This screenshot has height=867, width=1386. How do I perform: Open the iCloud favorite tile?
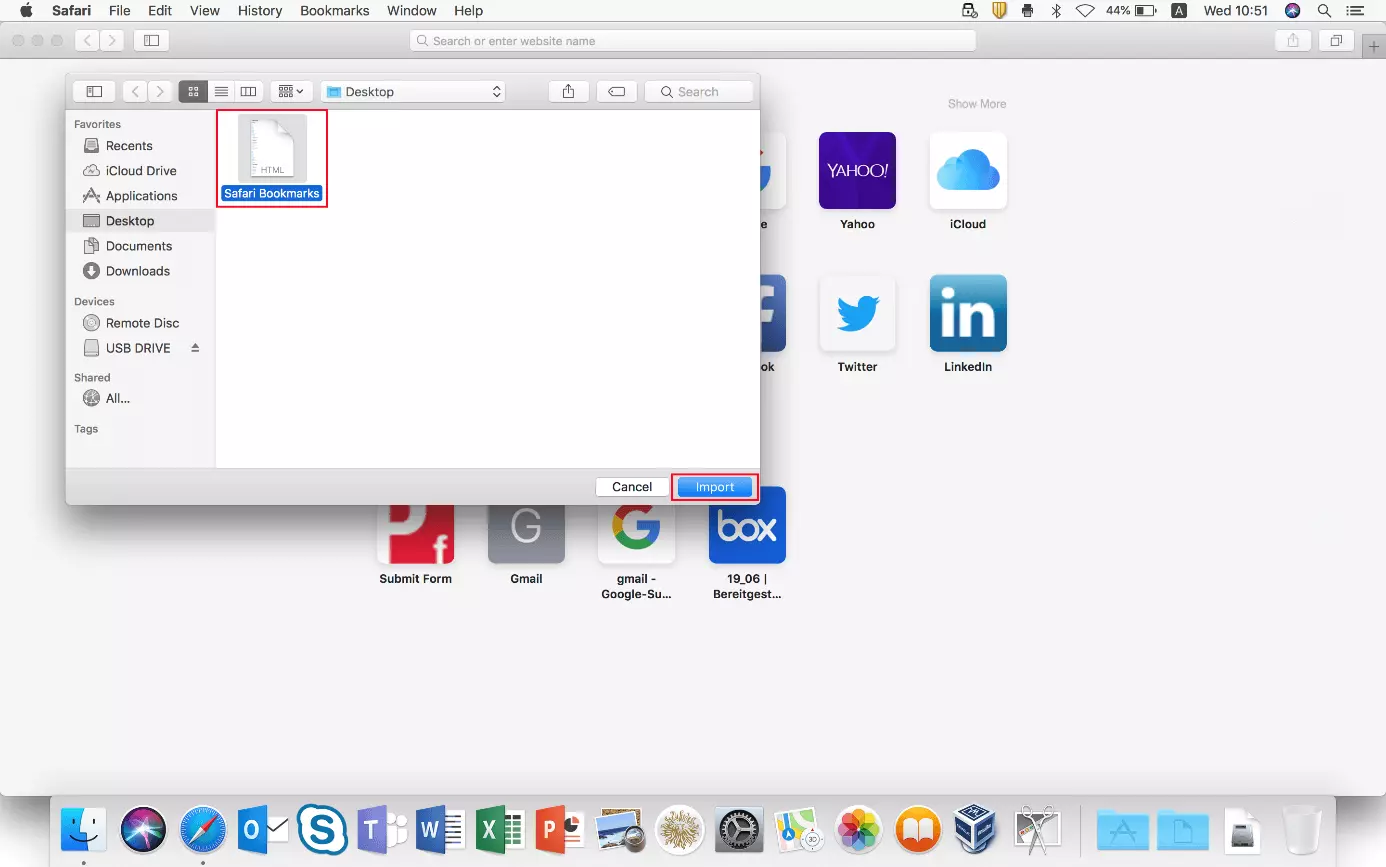click(x=968, y=171)
